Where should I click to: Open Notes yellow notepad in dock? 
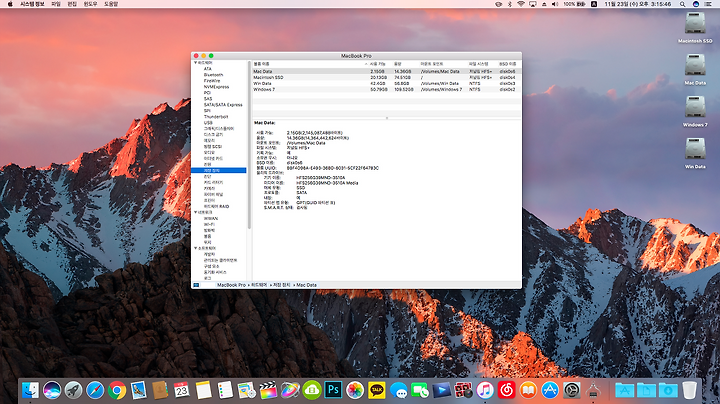[203, 390]
